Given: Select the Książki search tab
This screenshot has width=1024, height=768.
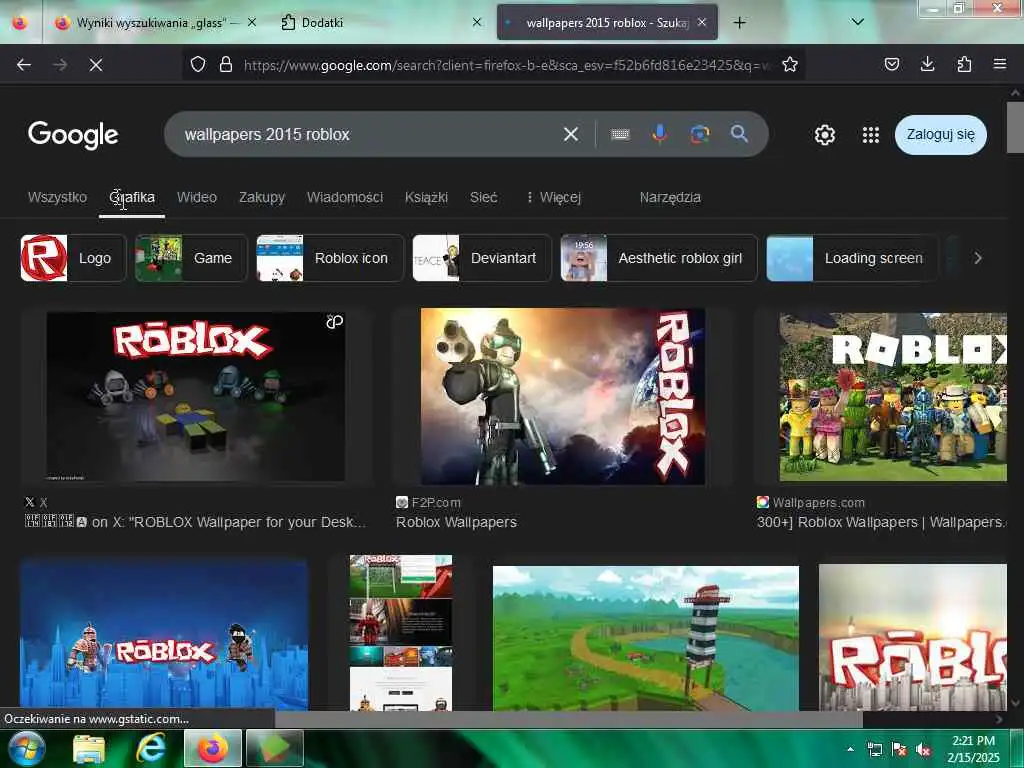Looking at the screenshot, I should (x=426, y=197).
